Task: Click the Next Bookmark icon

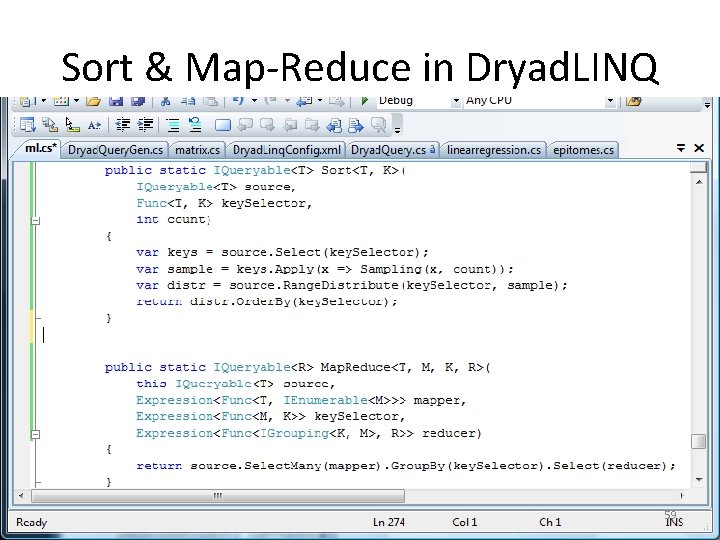Action: 267,125
